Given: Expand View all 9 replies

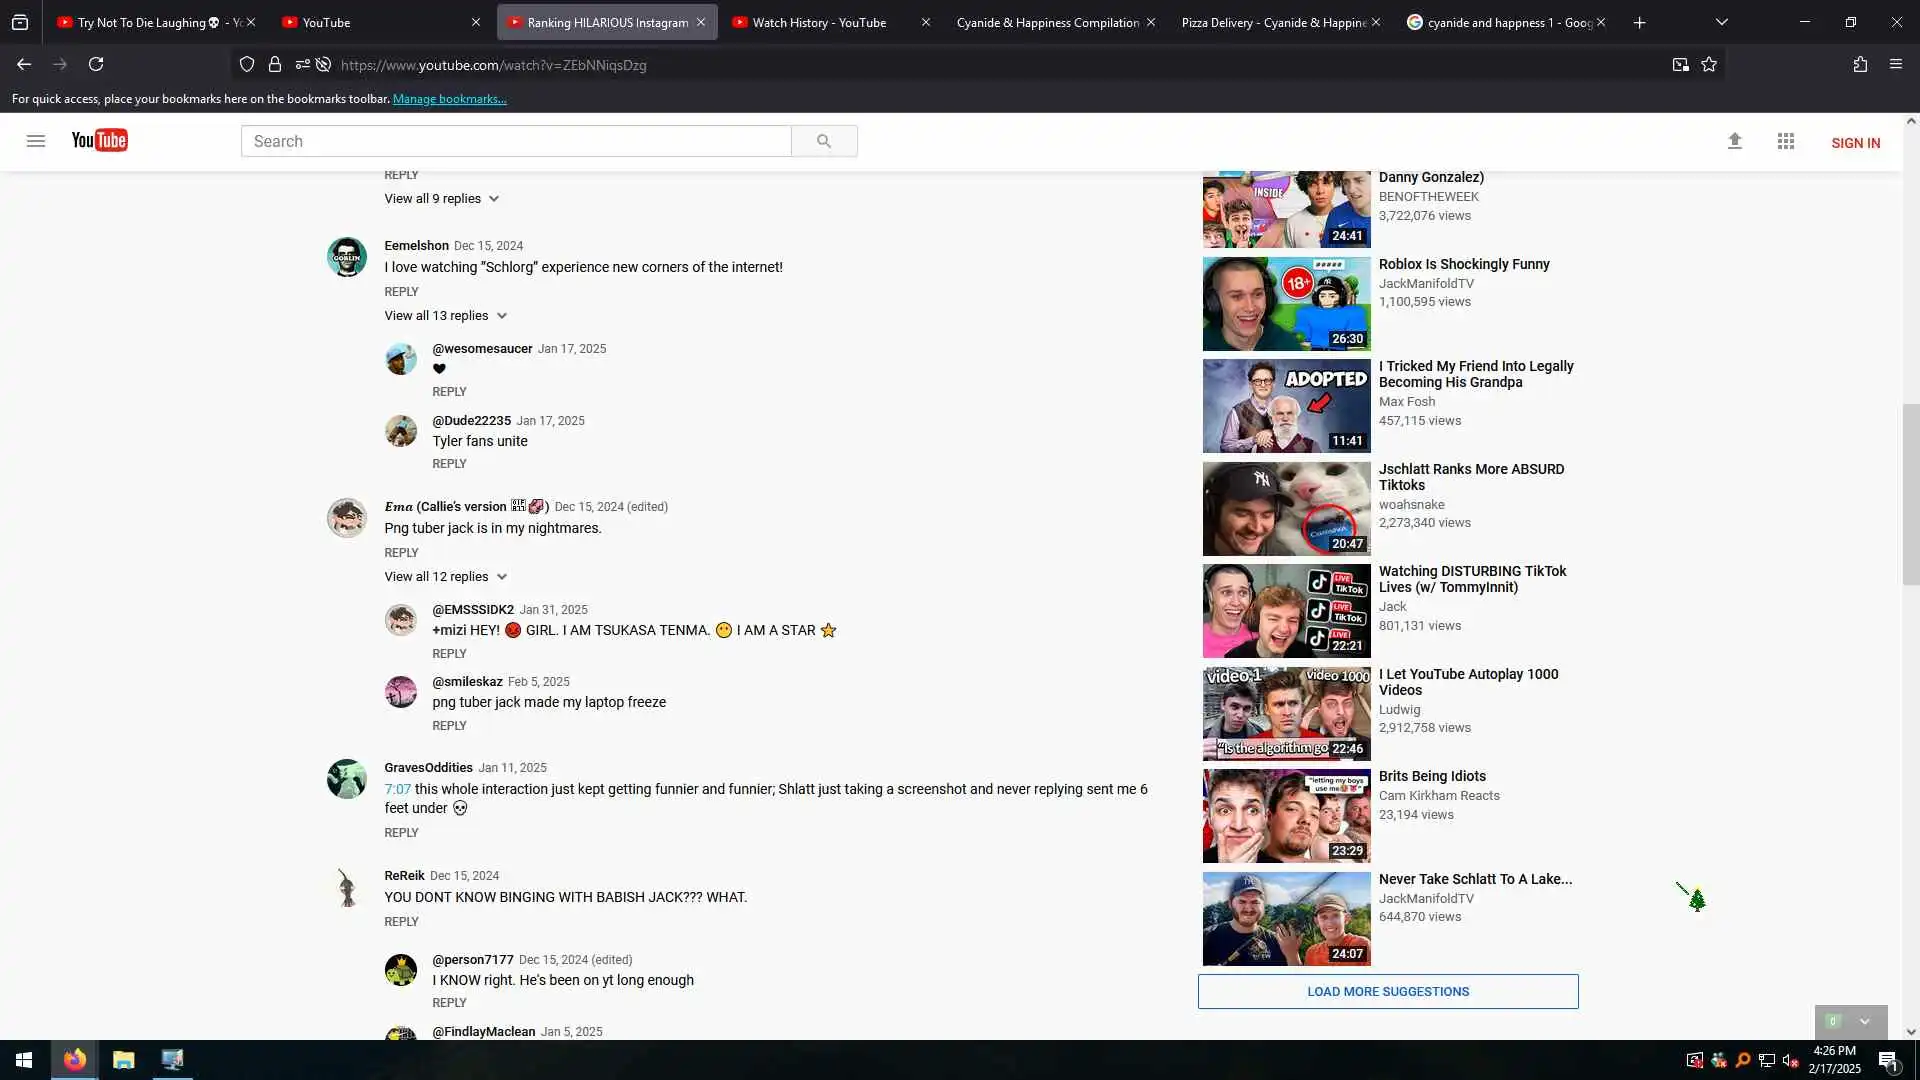Looking at the screenshot, I should coord(441,199).
